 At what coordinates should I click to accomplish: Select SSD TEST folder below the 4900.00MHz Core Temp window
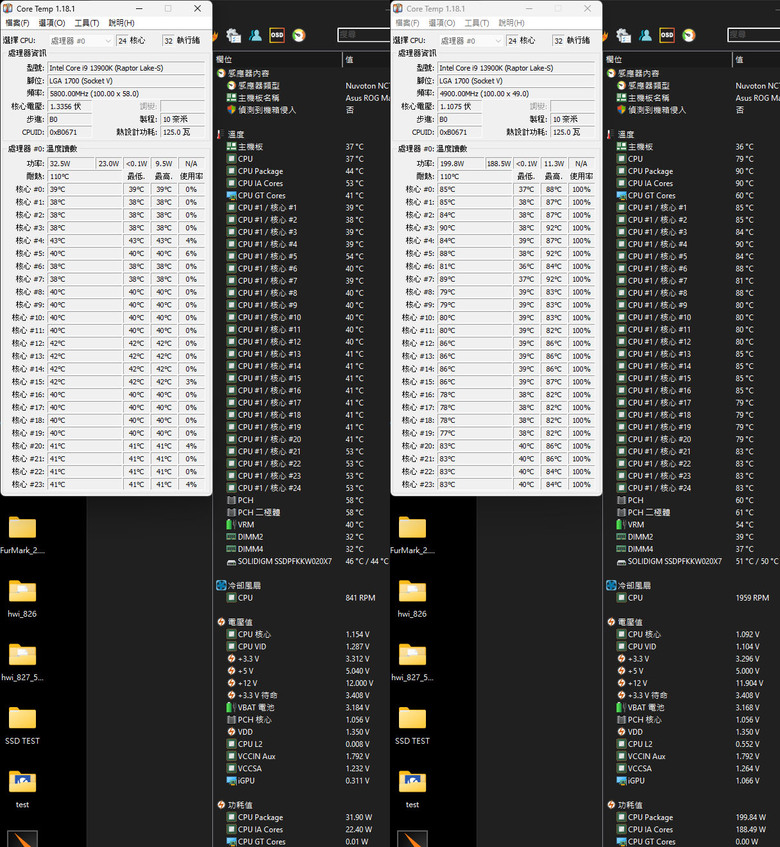click(x=412, y=725)
